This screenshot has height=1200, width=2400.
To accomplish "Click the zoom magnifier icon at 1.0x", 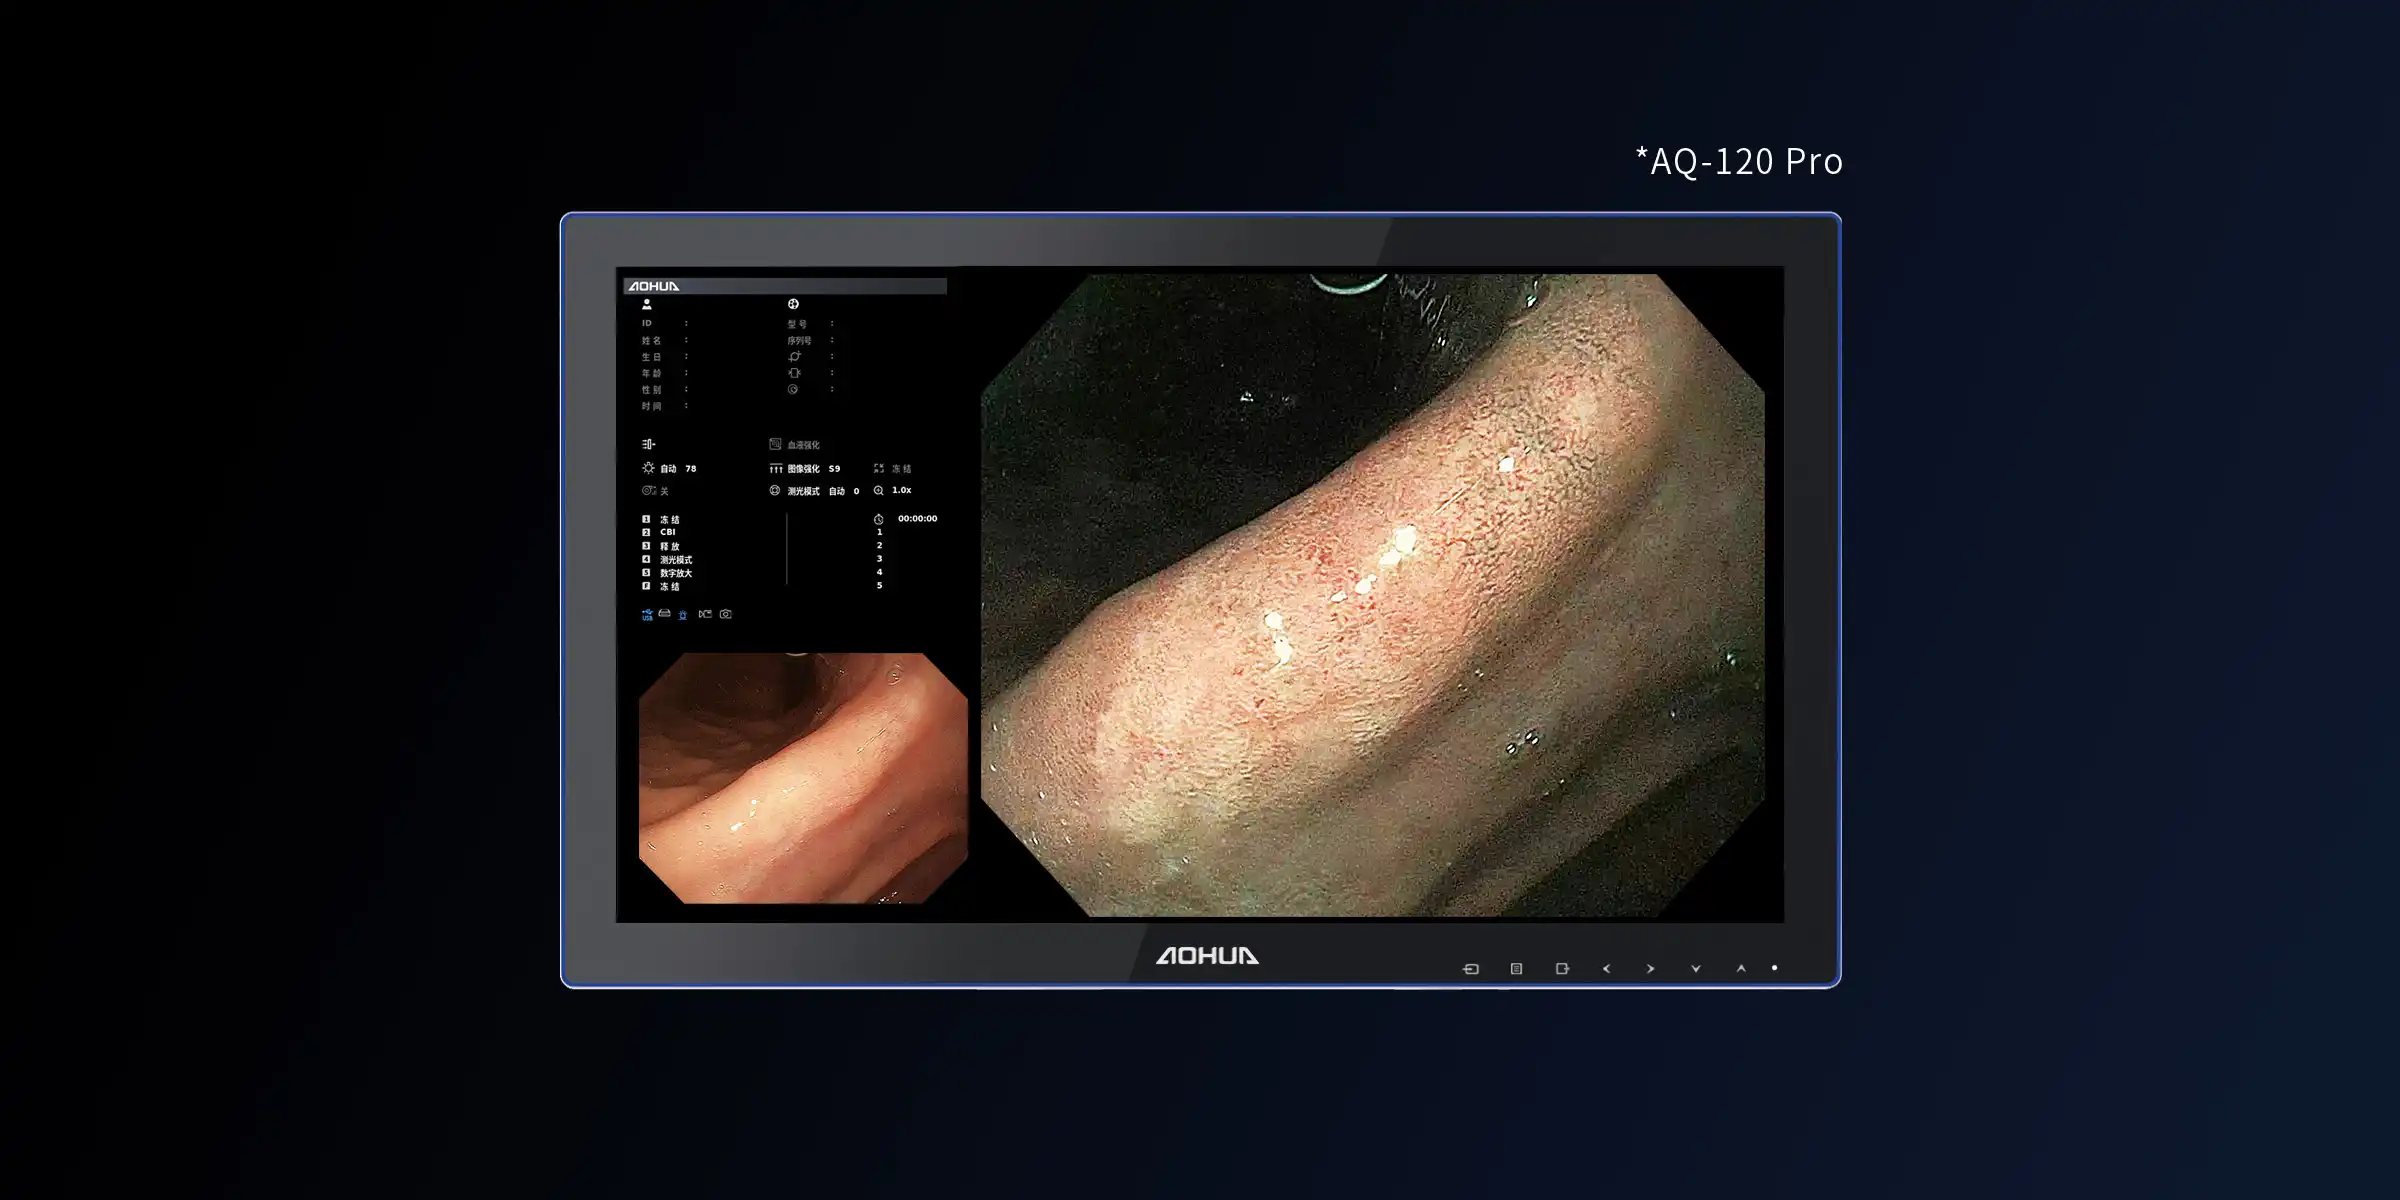I will point(879,490).
